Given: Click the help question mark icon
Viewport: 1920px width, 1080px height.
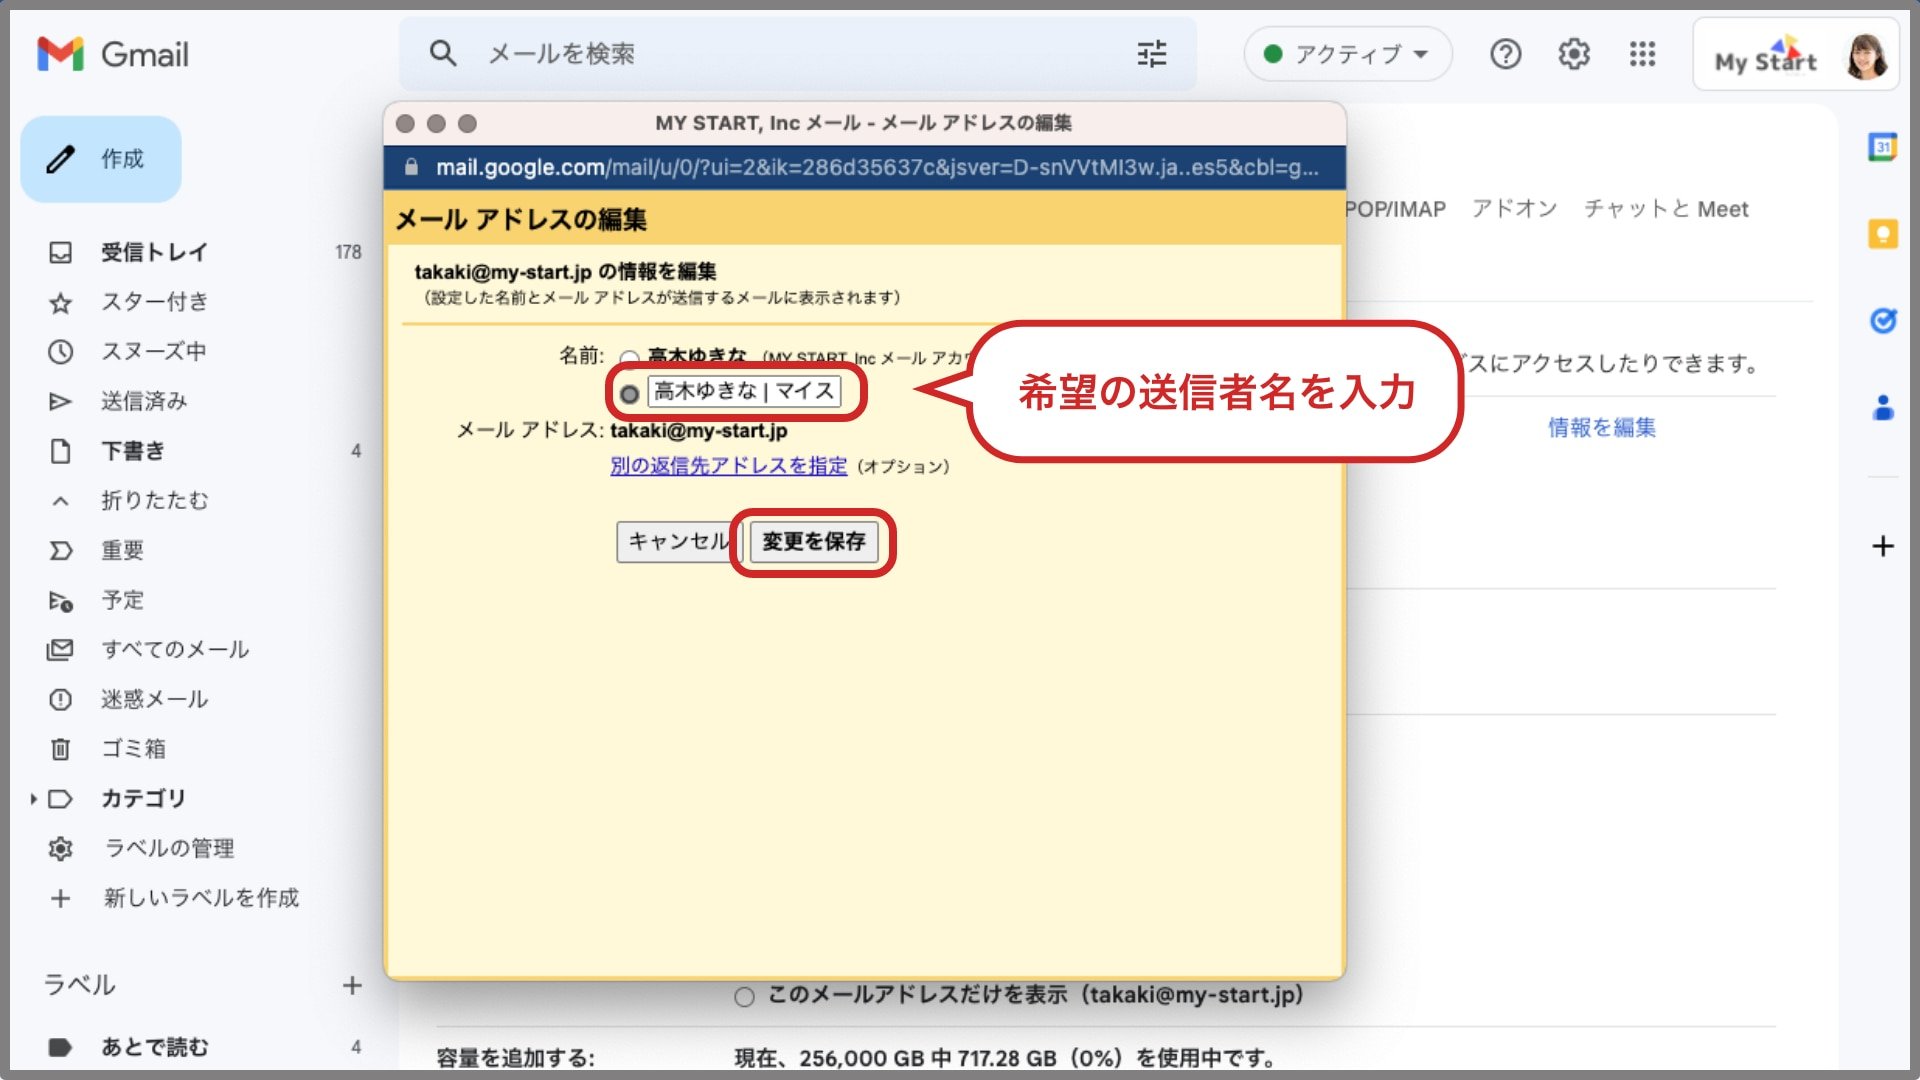Looking at the screenshot, I should 1503,54.
